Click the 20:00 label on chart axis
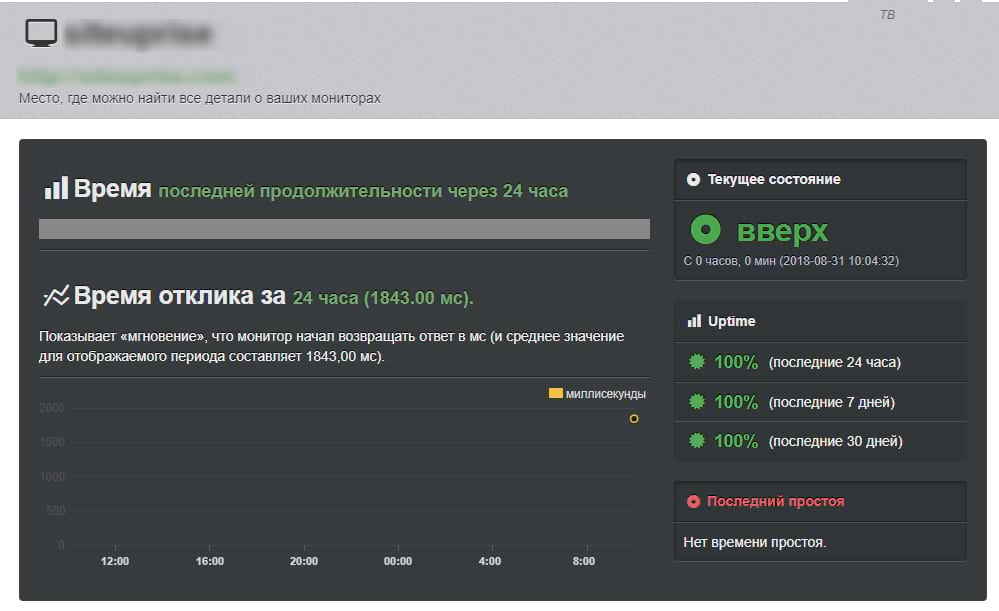The image size is (999, 611). 304,561
